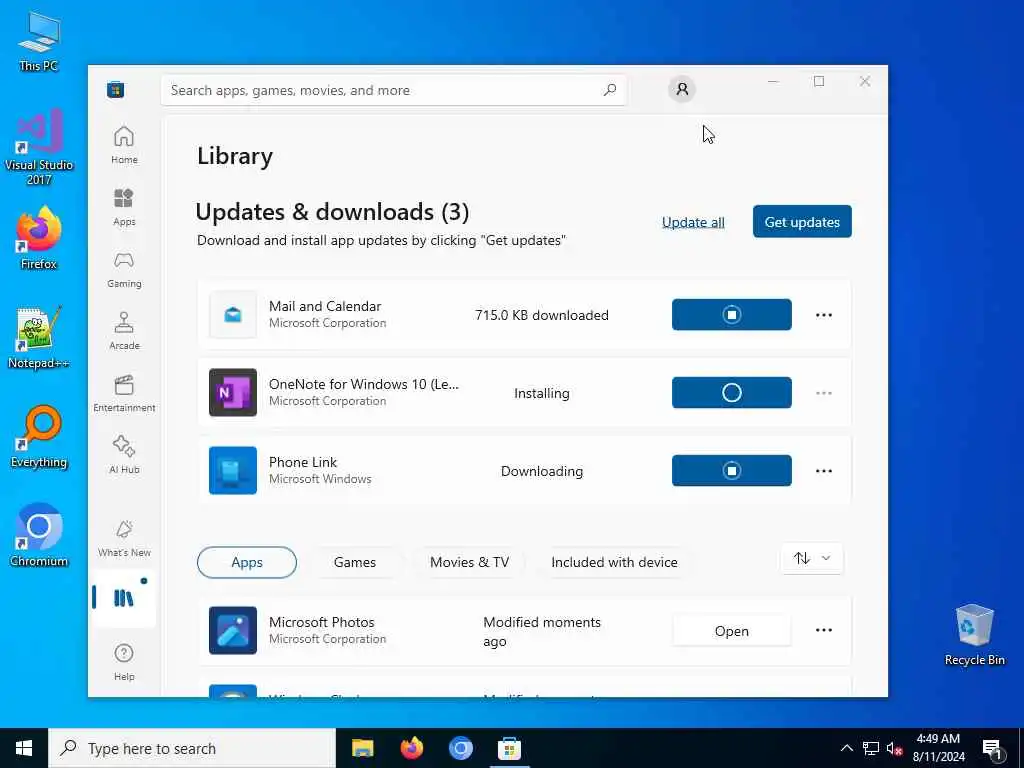Focus the Store search box
The height and width of the screenshot is (768, 1024).
tap(394, 90)
